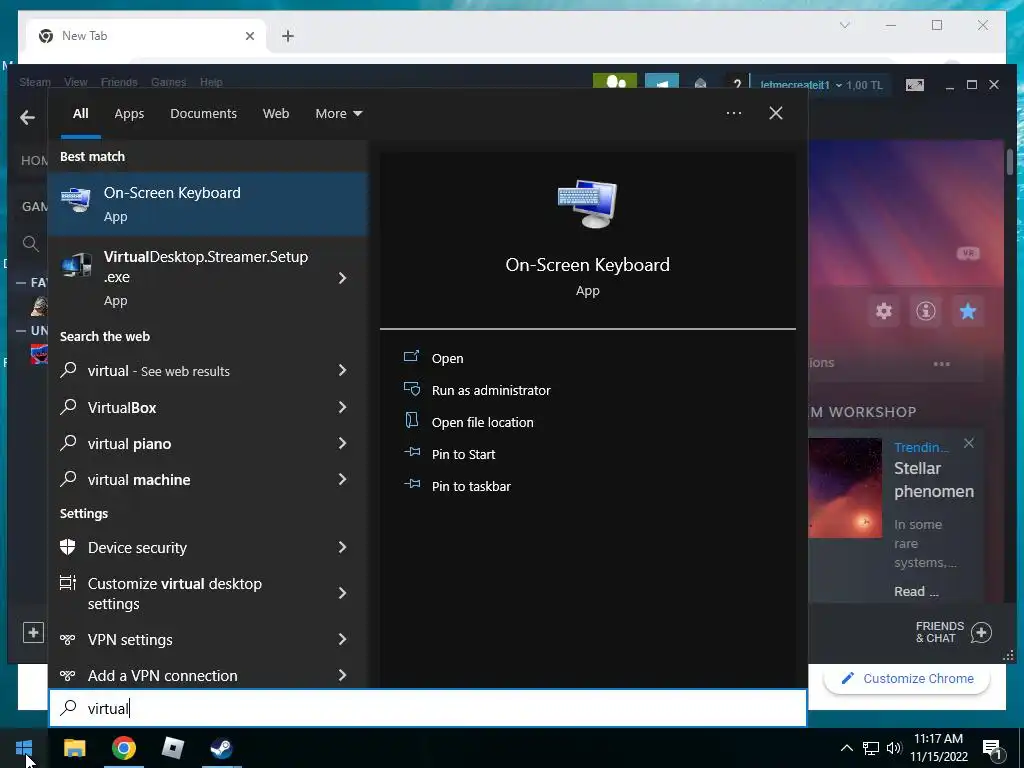Open Steam menu in Steam window
Screen dimensions: 1024x768
35,82
